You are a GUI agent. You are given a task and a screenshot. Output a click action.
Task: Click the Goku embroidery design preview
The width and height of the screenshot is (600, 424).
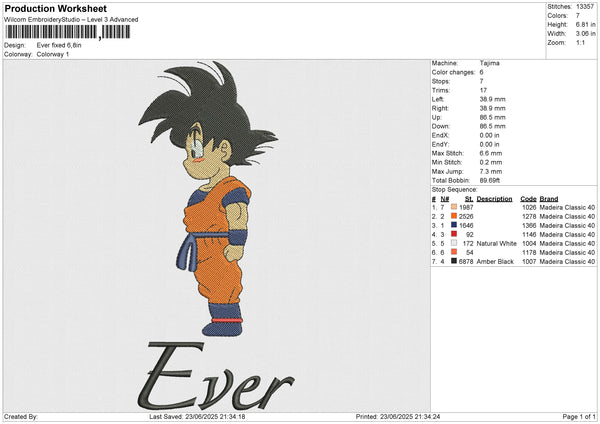[x=209, y=199]
